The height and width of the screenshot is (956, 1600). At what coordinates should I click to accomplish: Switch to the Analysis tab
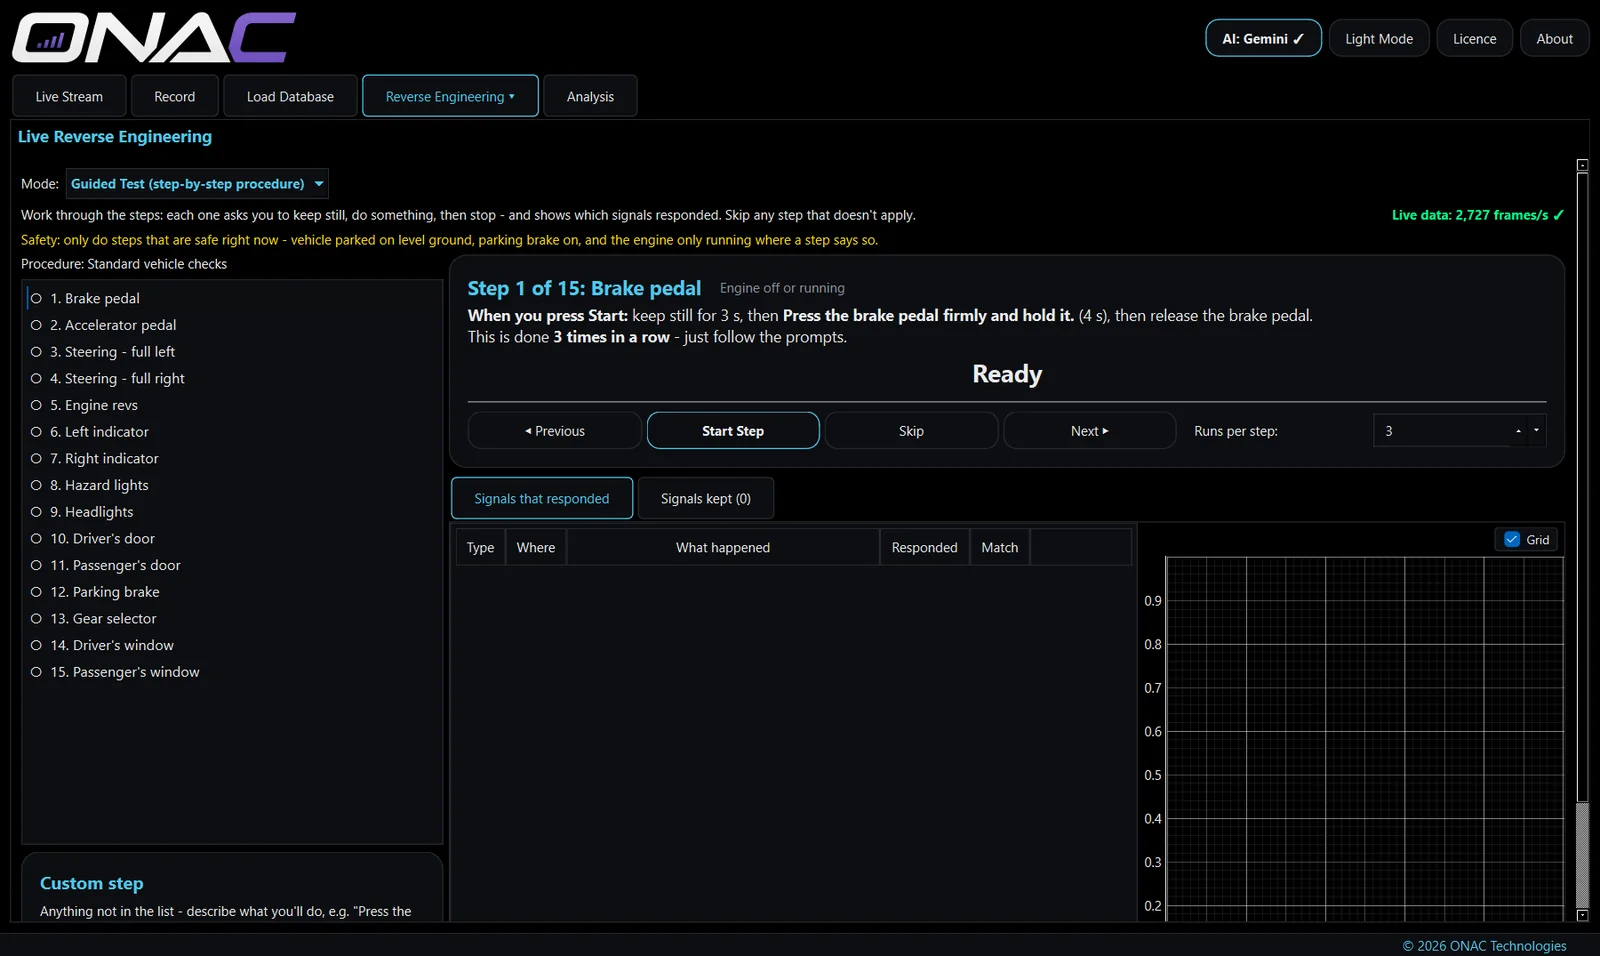pyautogui.click(x=590, y=96)
